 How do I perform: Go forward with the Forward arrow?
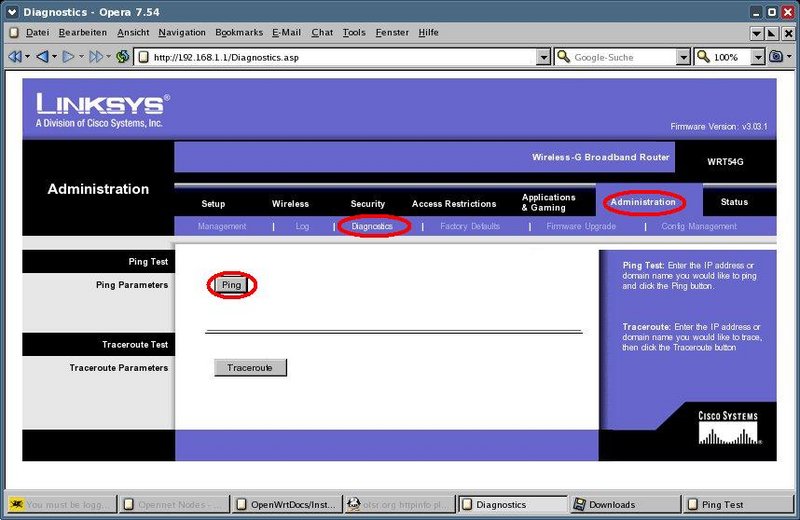(x=68, y=57)
